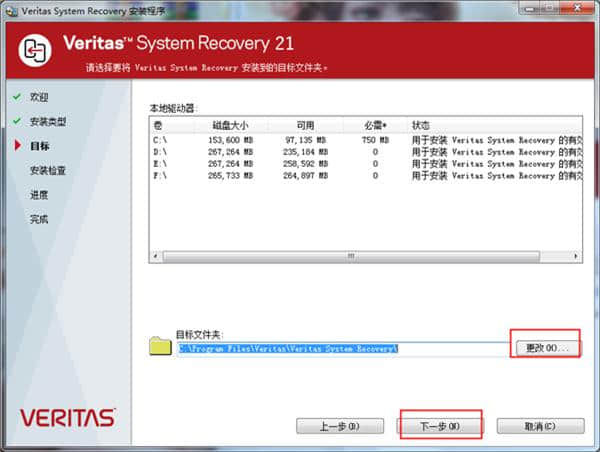Click the 磁盘大小 column header

pyautogui.click(x=232, y=126)
